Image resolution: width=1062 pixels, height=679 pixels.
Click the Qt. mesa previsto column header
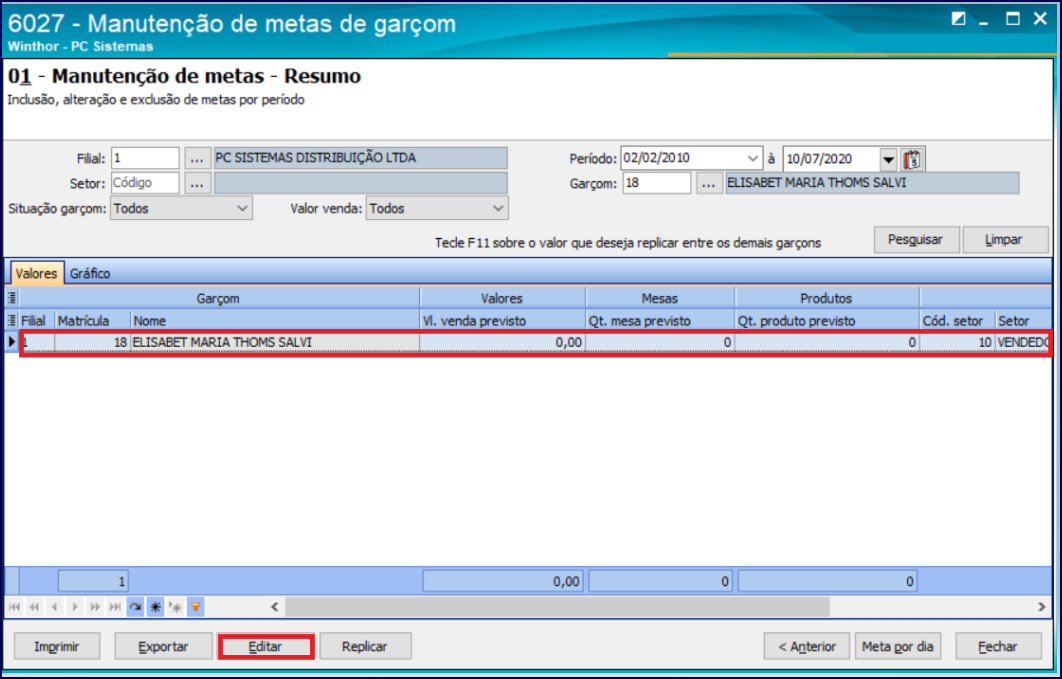[660, 320]
